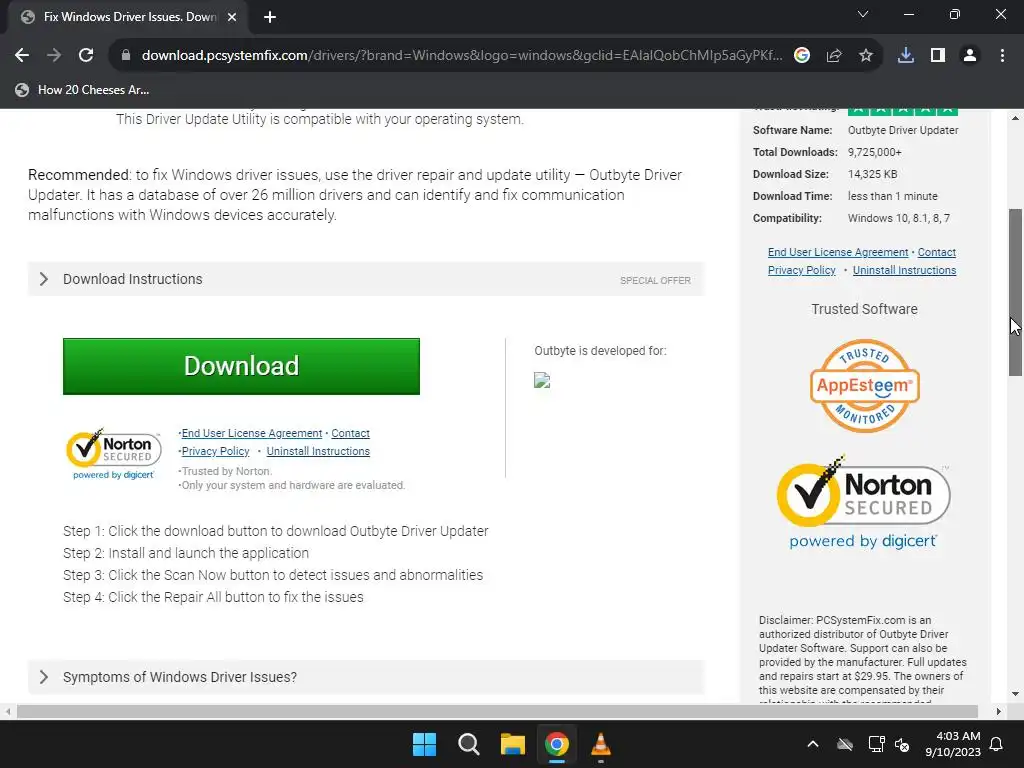Click scrollbar up arrow
1024x768 pixels.
1015,118
